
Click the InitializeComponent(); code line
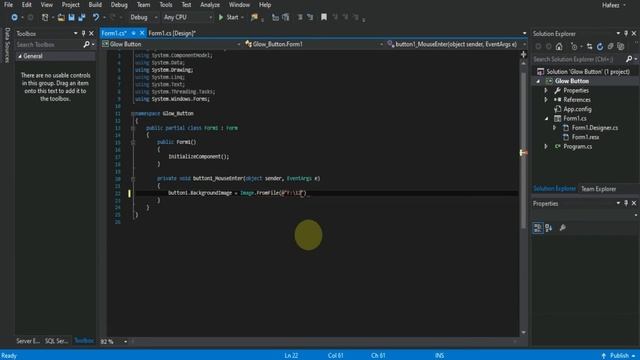199,156
